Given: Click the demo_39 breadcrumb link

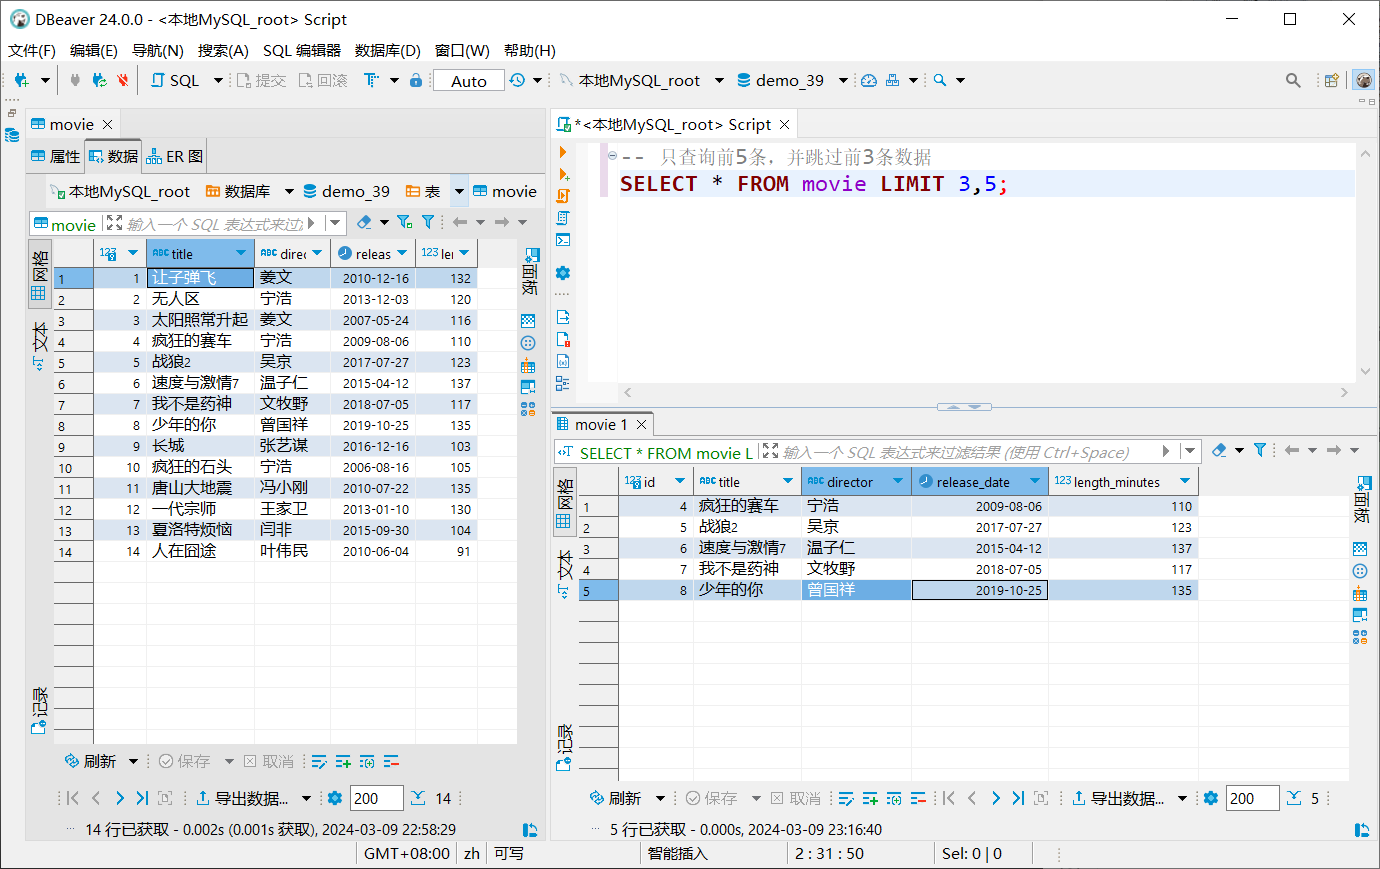Looking at the screenshot, I should pos(347,191).
